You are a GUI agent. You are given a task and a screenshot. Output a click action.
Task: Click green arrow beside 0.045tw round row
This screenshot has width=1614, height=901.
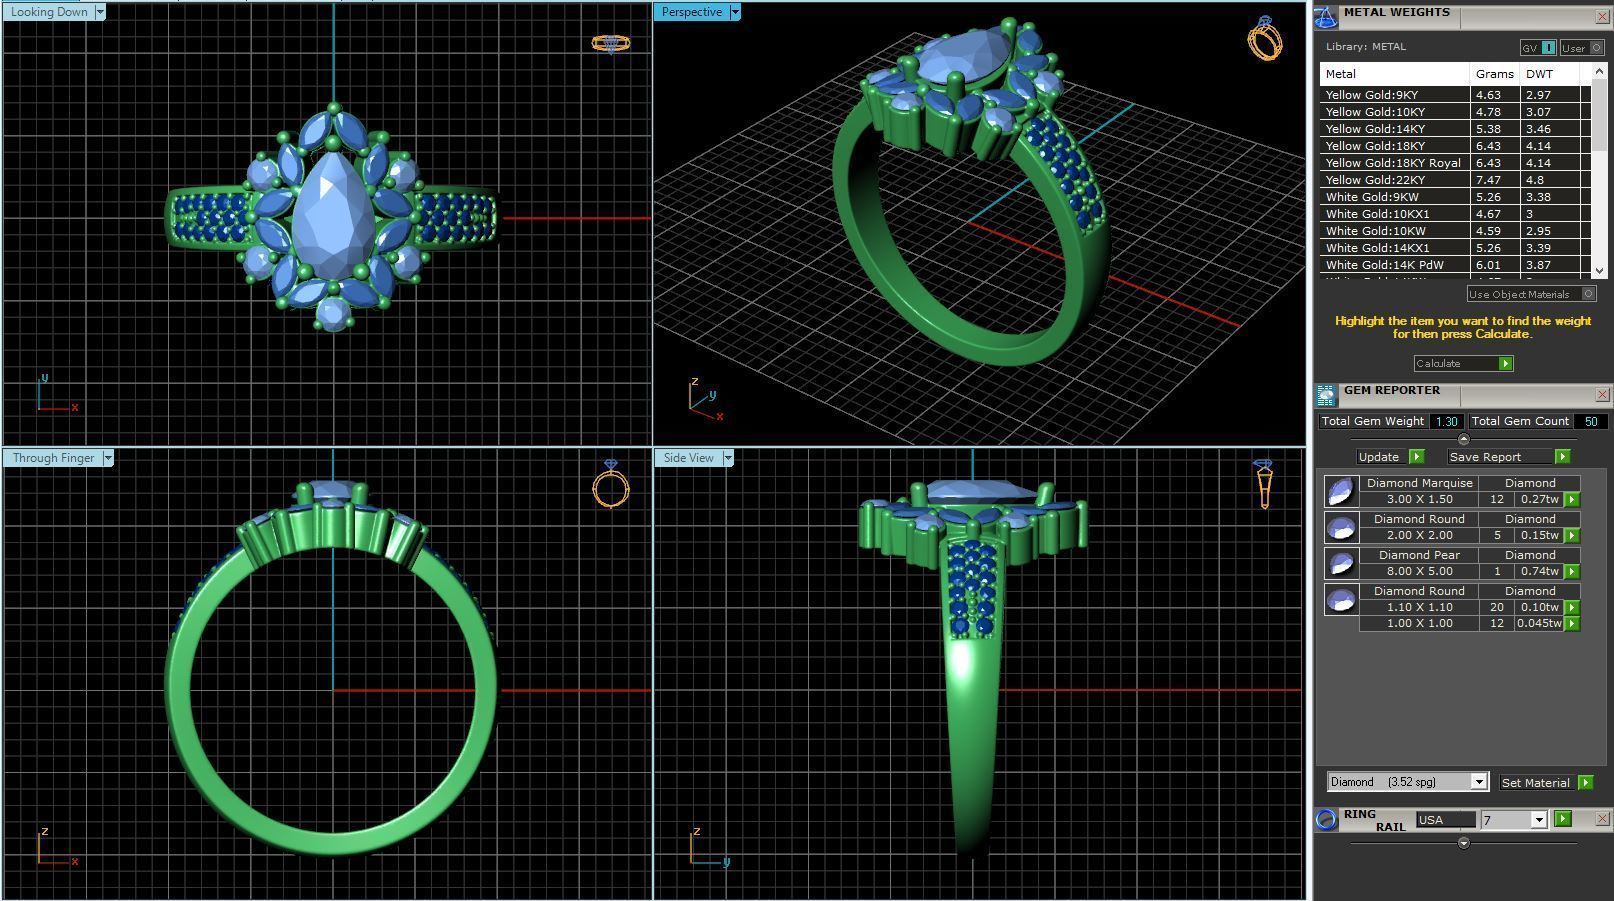pyautogui.click(x=1572, y=623)
